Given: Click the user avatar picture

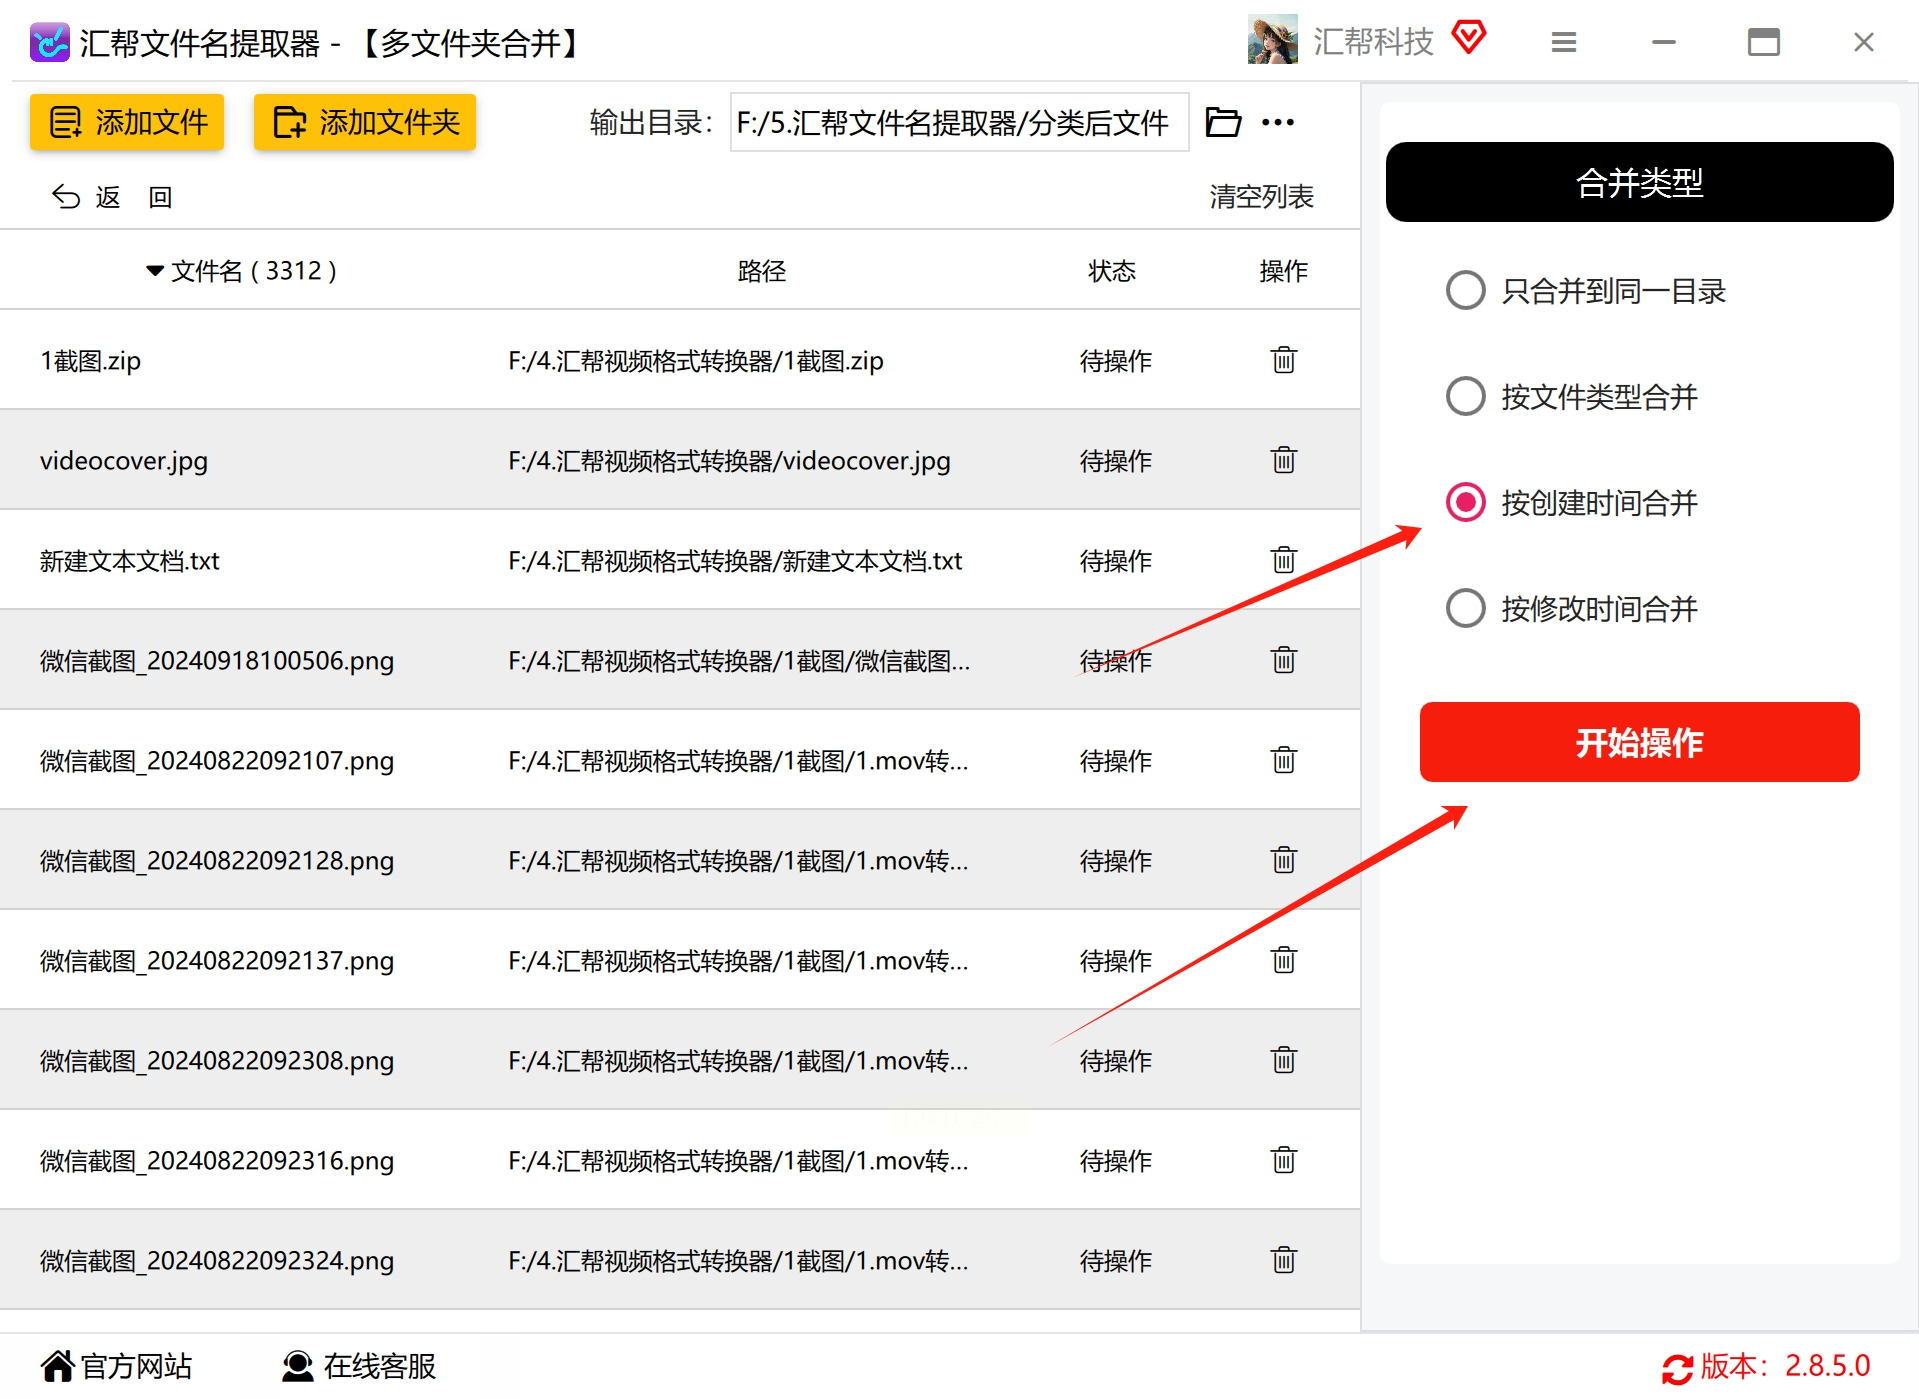Looking at the screenshot, I should pos(1273,40).
